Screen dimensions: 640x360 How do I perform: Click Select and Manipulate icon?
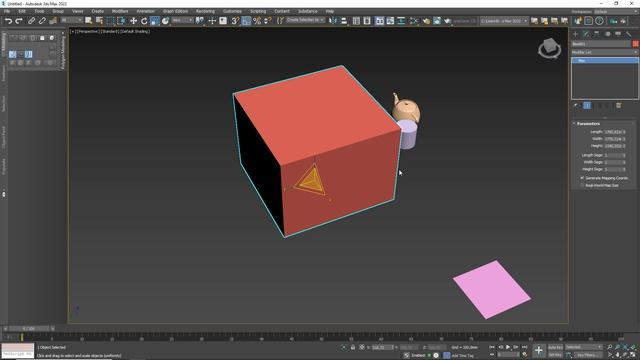pyautogui.click(x=212, y=21)
